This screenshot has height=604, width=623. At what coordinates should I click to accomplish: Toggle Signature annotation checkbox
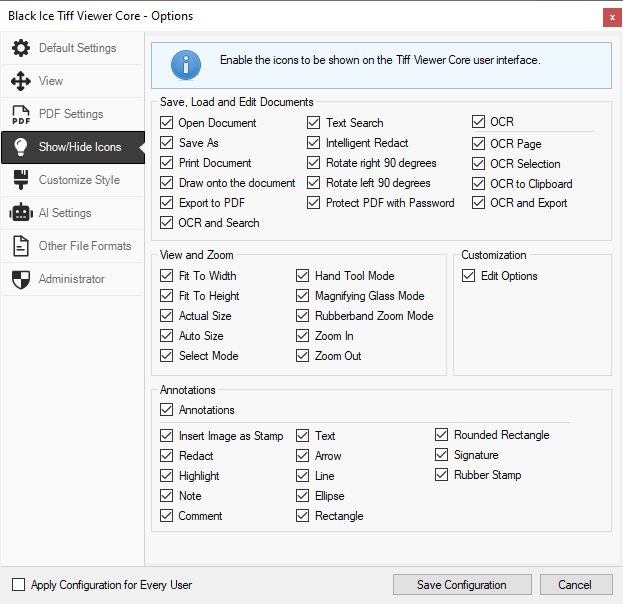pyautogui.click(x=441, y=454)
